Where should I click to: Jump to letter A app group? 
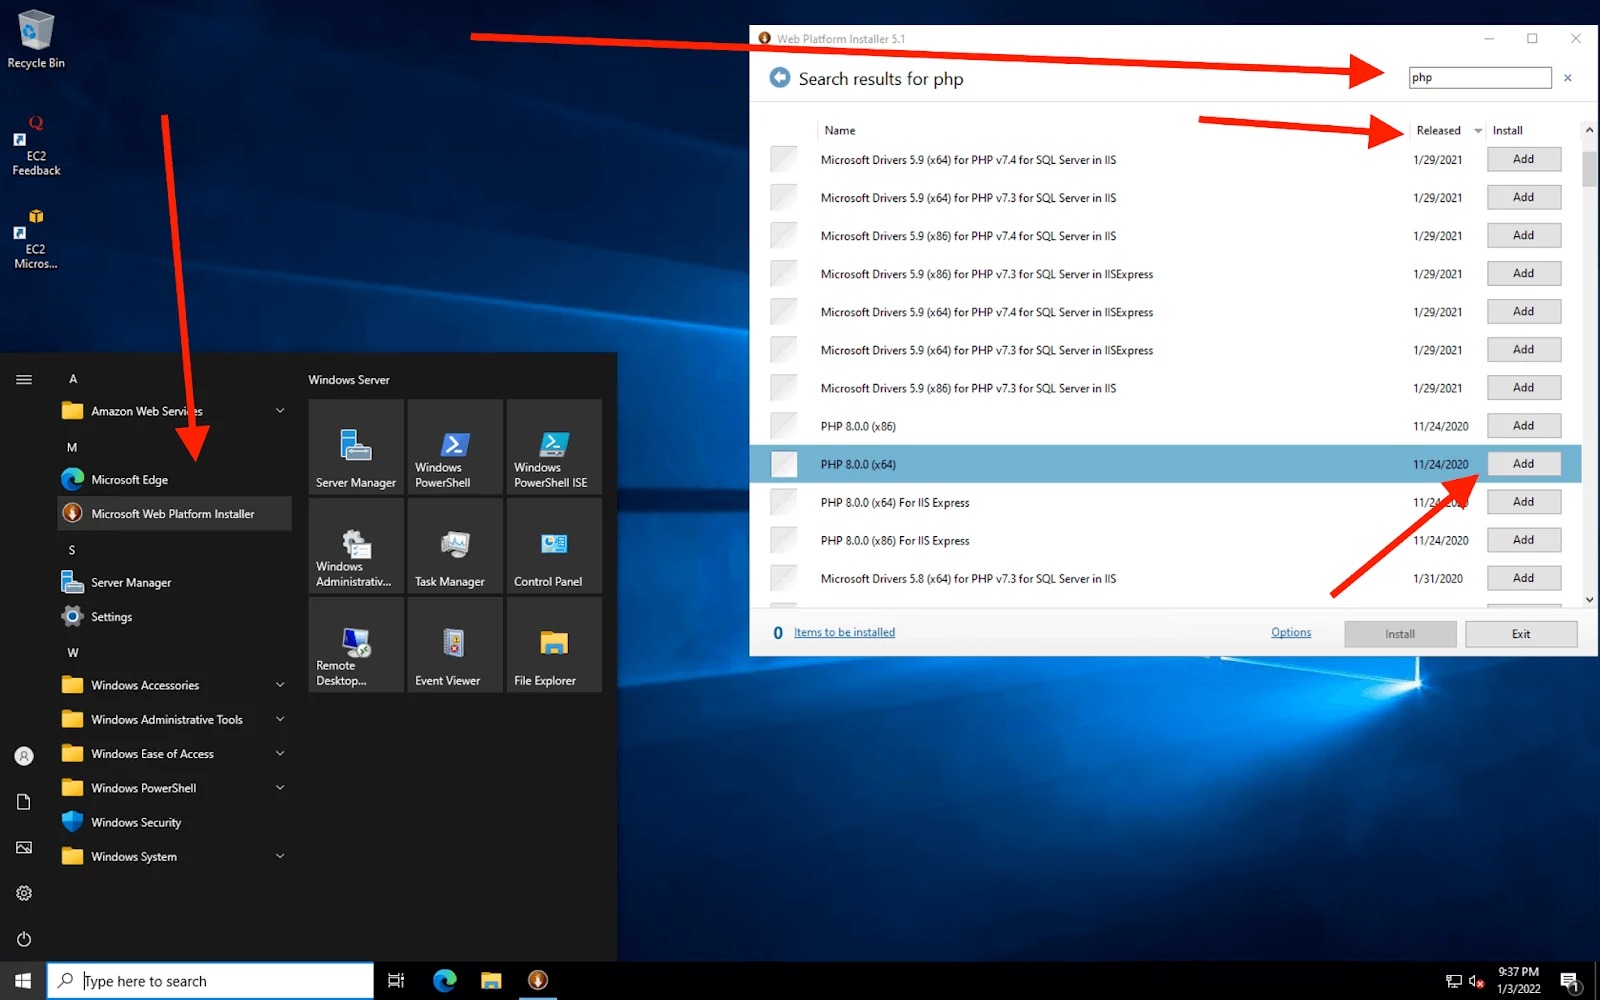point(73,379)
